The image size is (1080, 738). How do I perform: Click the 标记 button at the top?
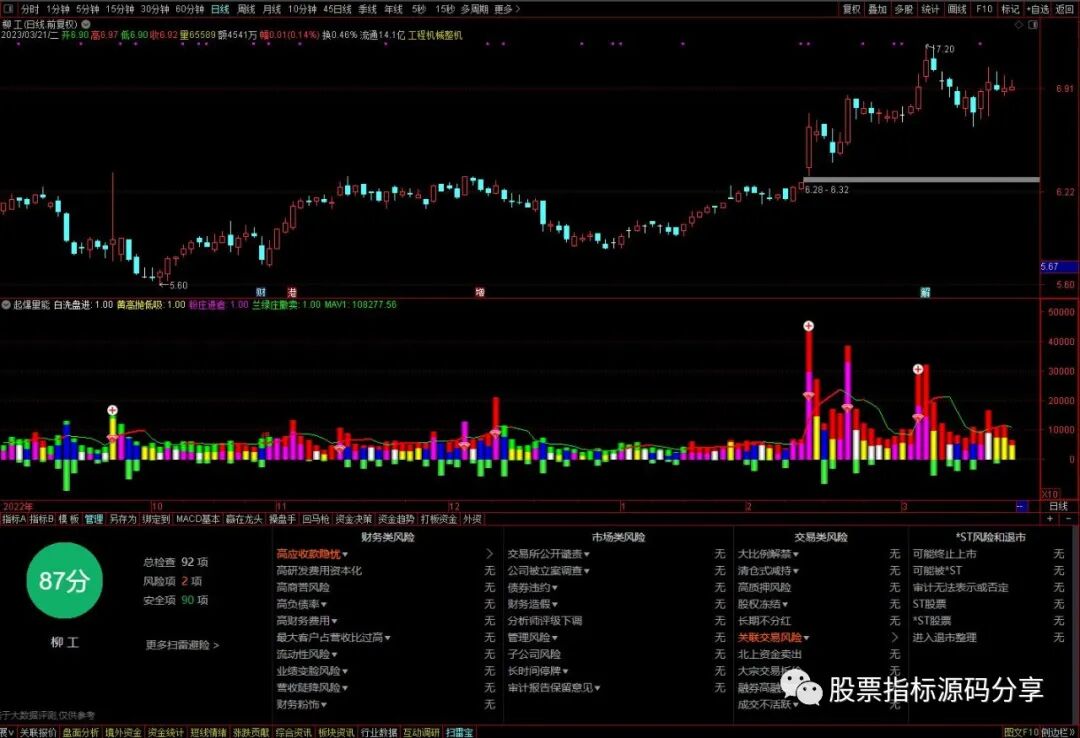click(1010, 9)
